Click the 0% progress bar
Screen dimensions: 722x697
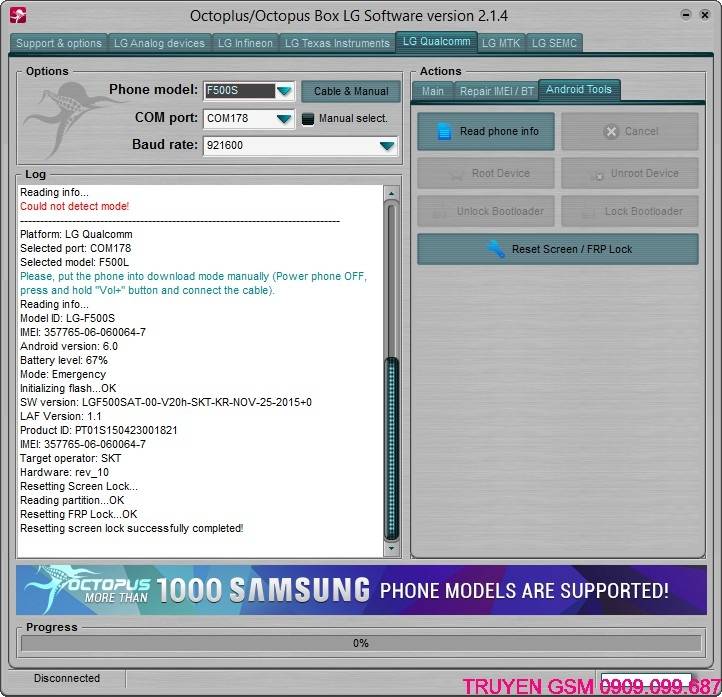point(361,643)
